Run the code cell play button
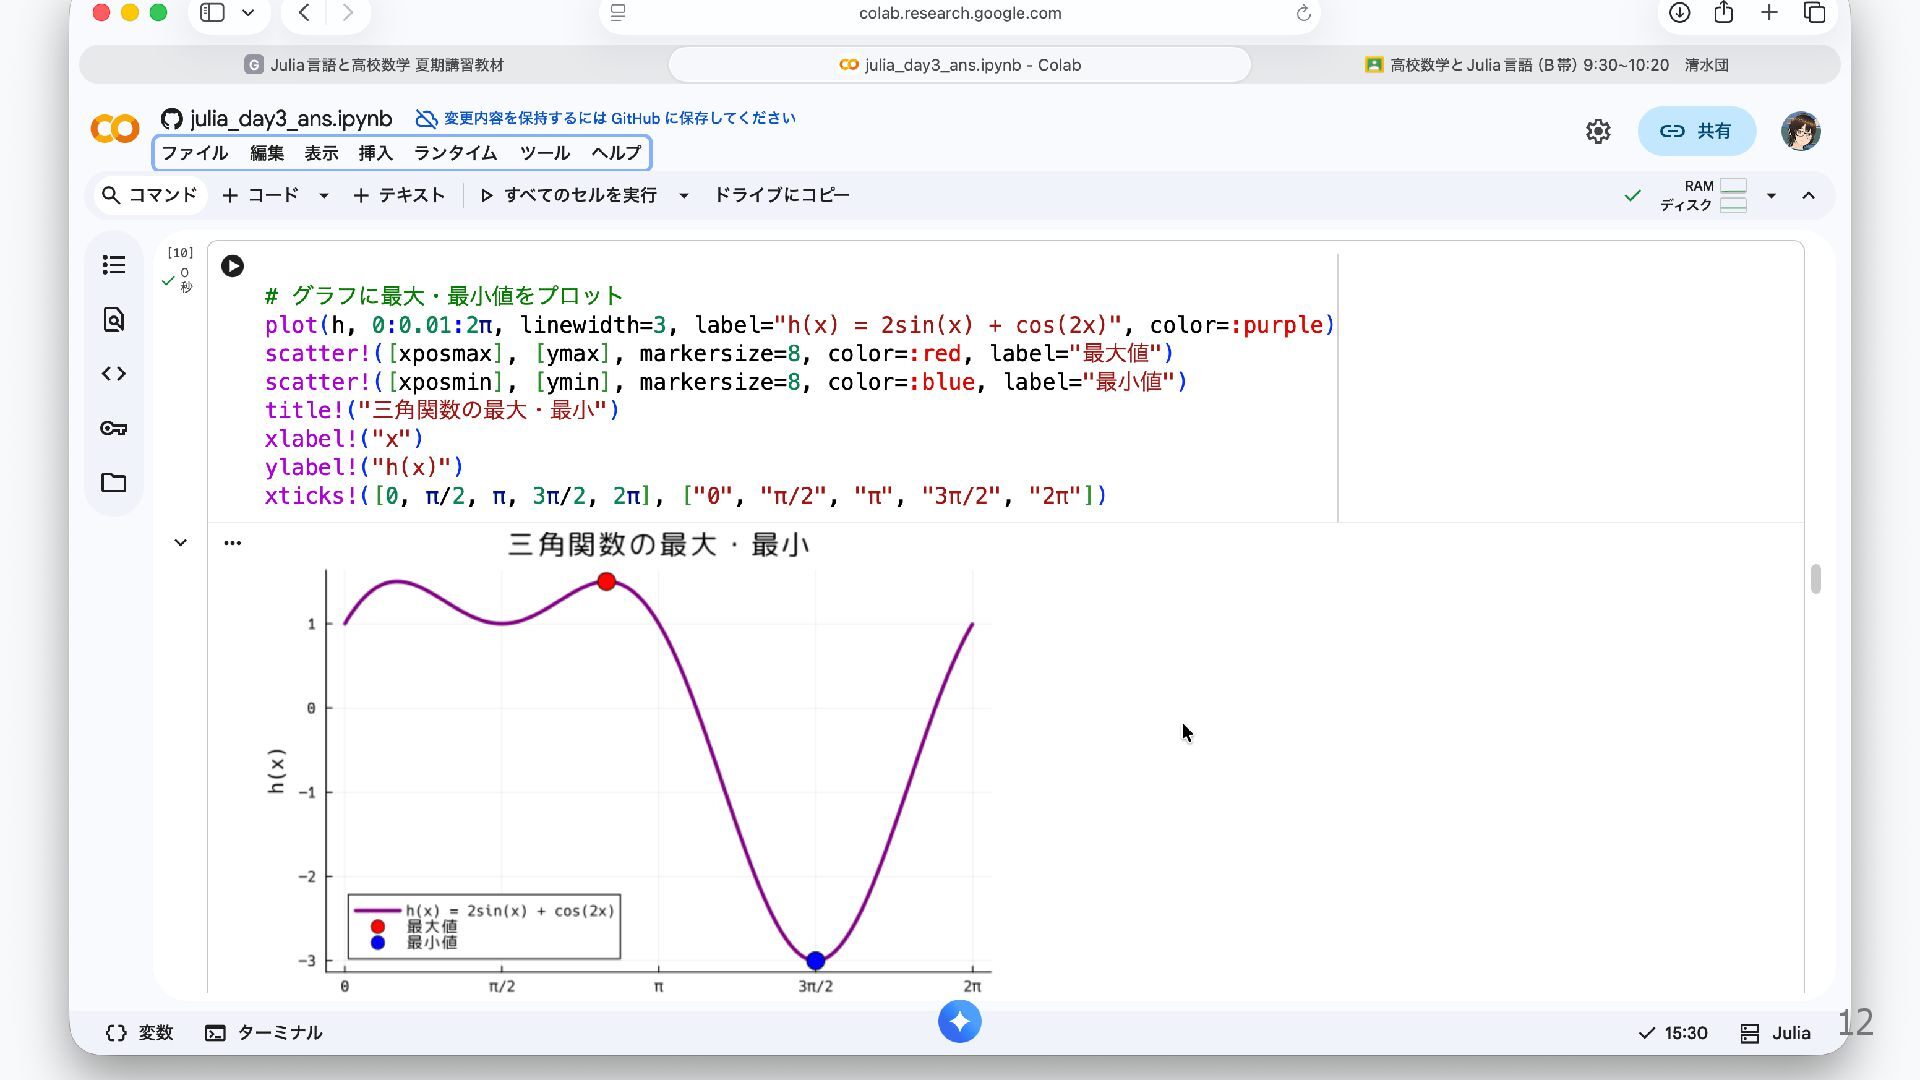Viewport: 1920px width, 1080px height. point(232,266)
